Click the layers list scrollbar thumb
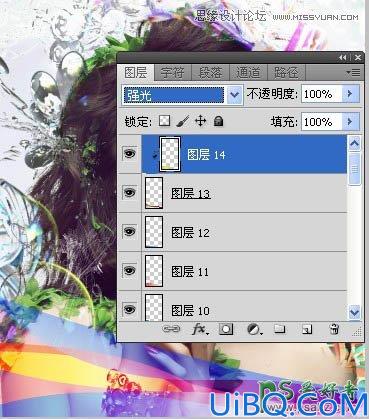Screen dimensions: 369x419 (x=354, y=169)
